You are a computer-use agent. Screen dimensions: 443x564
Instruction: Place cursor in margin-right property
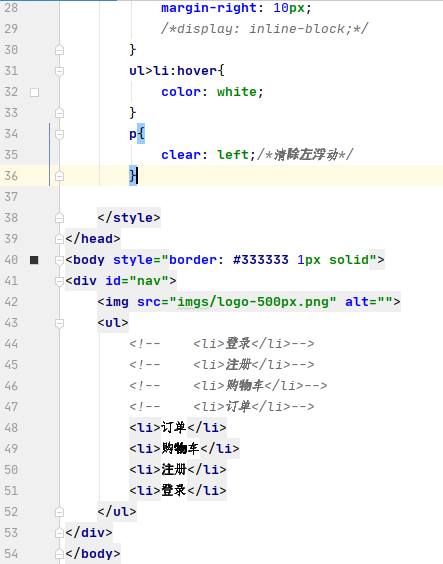click(x=209, y=8)
